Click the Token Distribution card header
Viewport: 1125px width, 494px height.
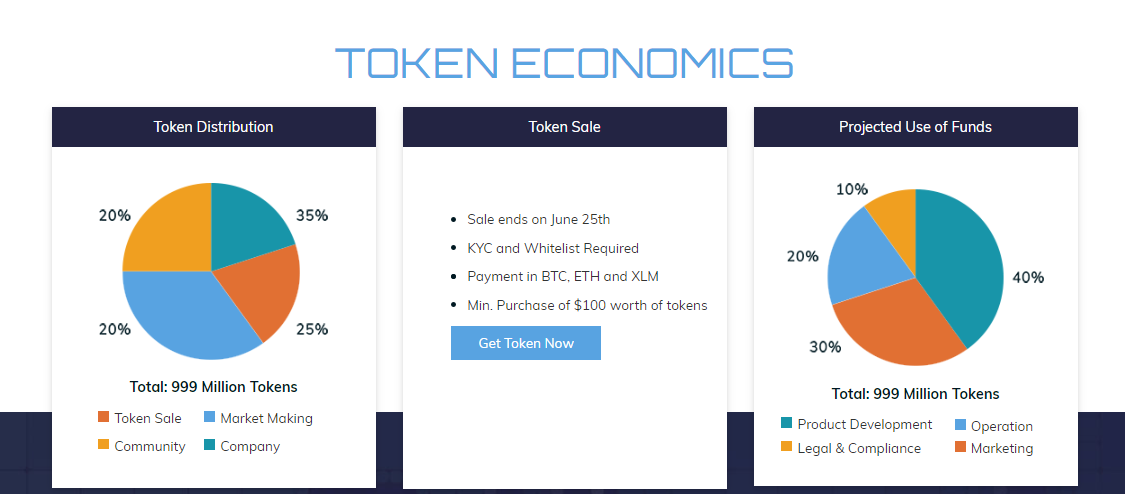click(213, 127)
